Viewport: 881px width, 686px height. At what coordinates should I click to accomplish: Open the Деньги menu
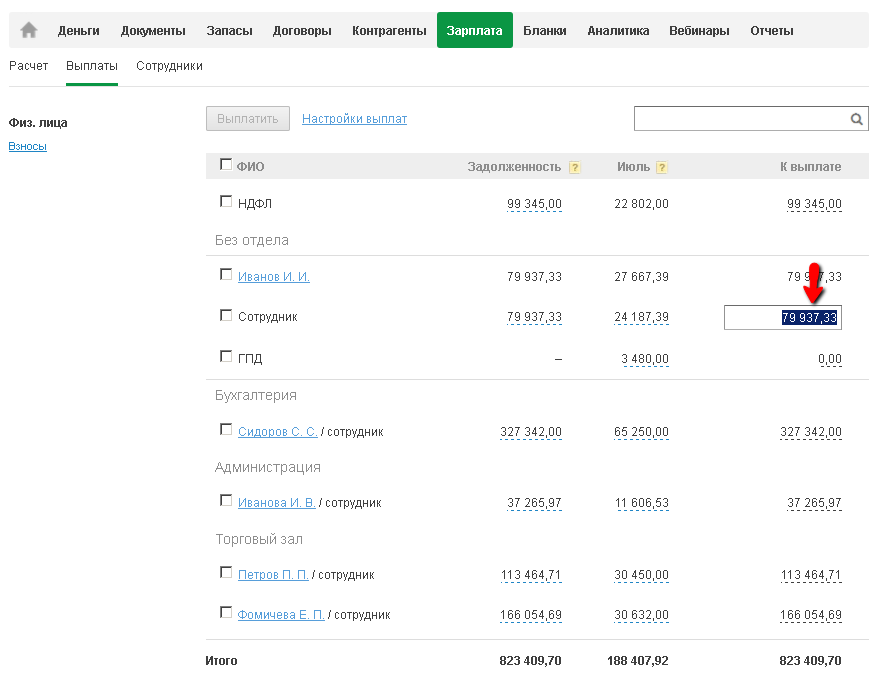[79, 31]
